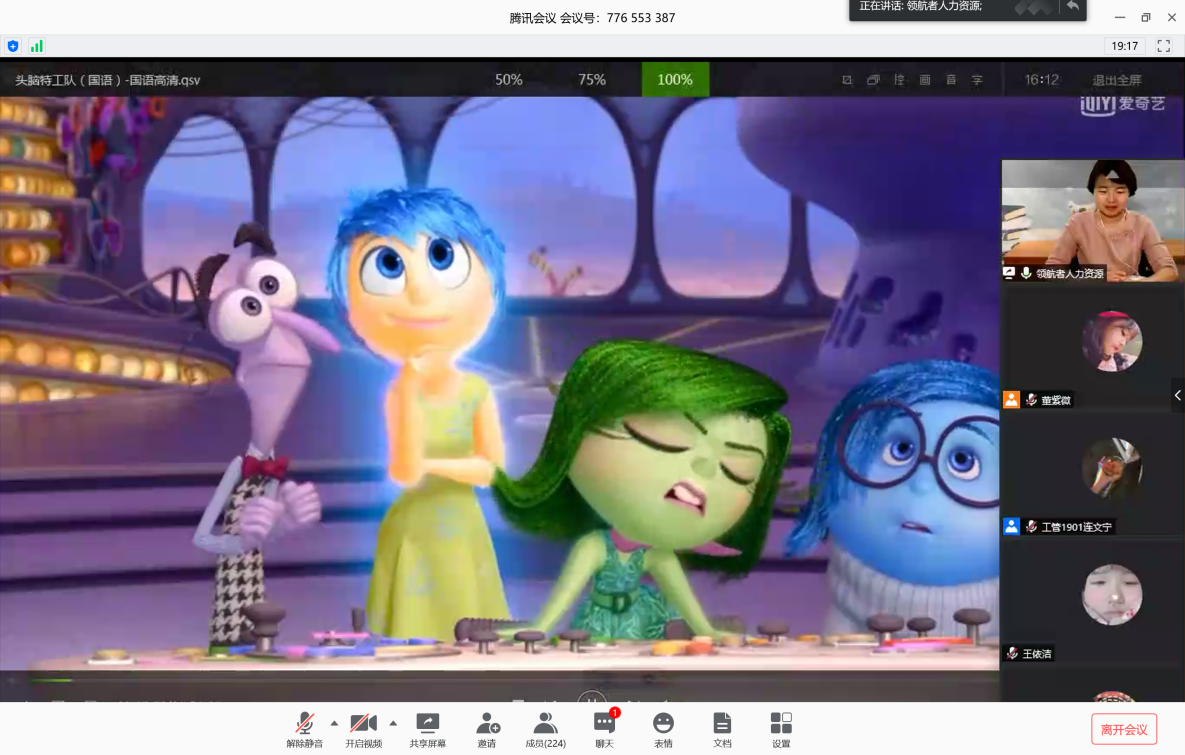Click the 正在讲话 speaking indicator banner
Viewport: 1185px width, 755px height.
coord(967,9)
